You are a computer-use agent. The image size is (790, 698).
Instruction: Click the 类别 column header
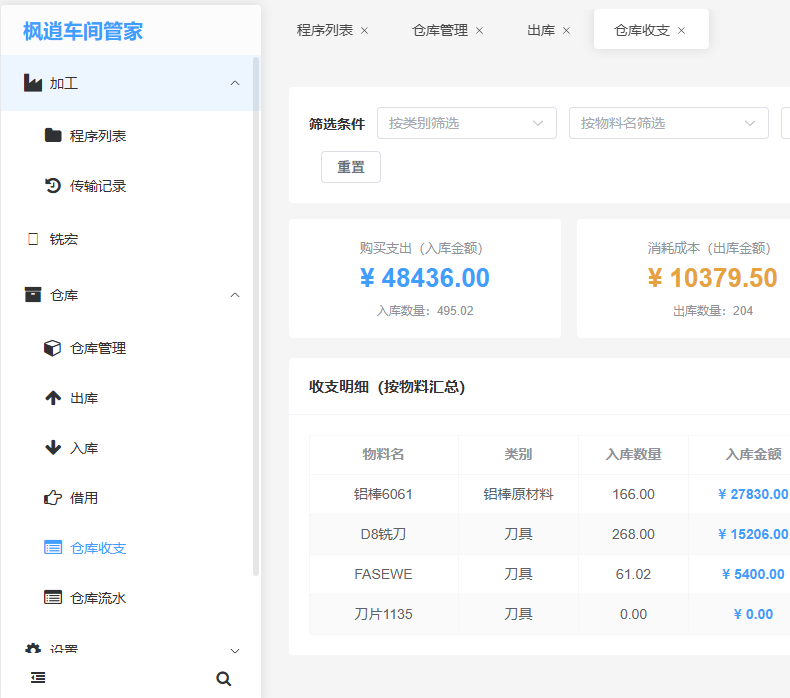[x=518, y=455]
